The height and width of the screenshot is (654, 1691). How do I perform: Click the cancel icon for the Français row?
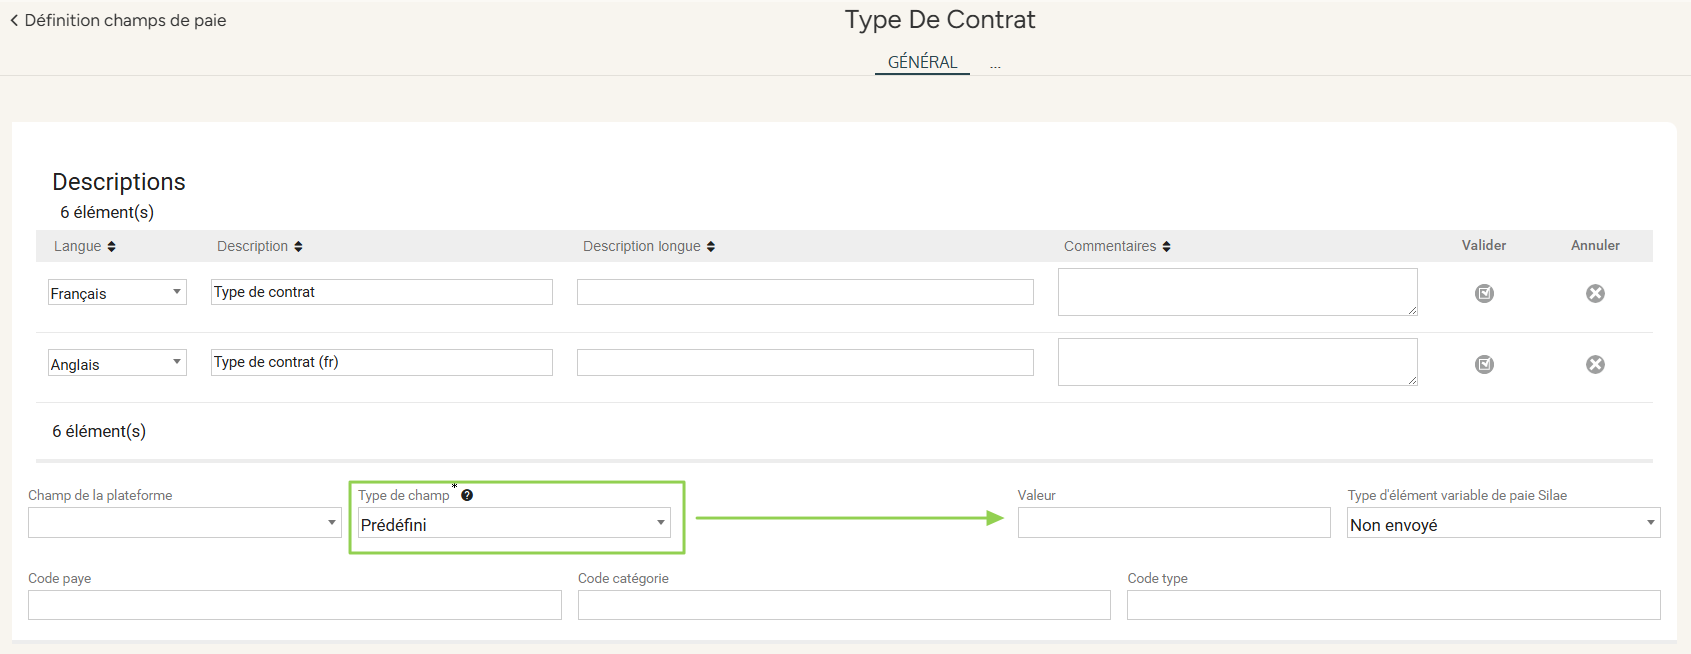1595,293
